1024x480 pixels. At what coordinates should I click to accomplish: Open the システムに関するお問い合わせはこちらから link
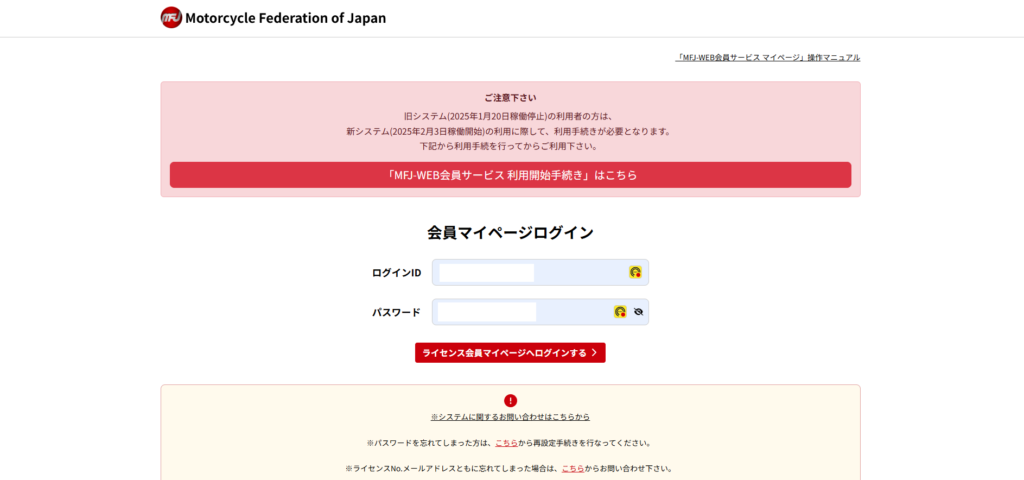pyautogui.click(x=511, y=417)
